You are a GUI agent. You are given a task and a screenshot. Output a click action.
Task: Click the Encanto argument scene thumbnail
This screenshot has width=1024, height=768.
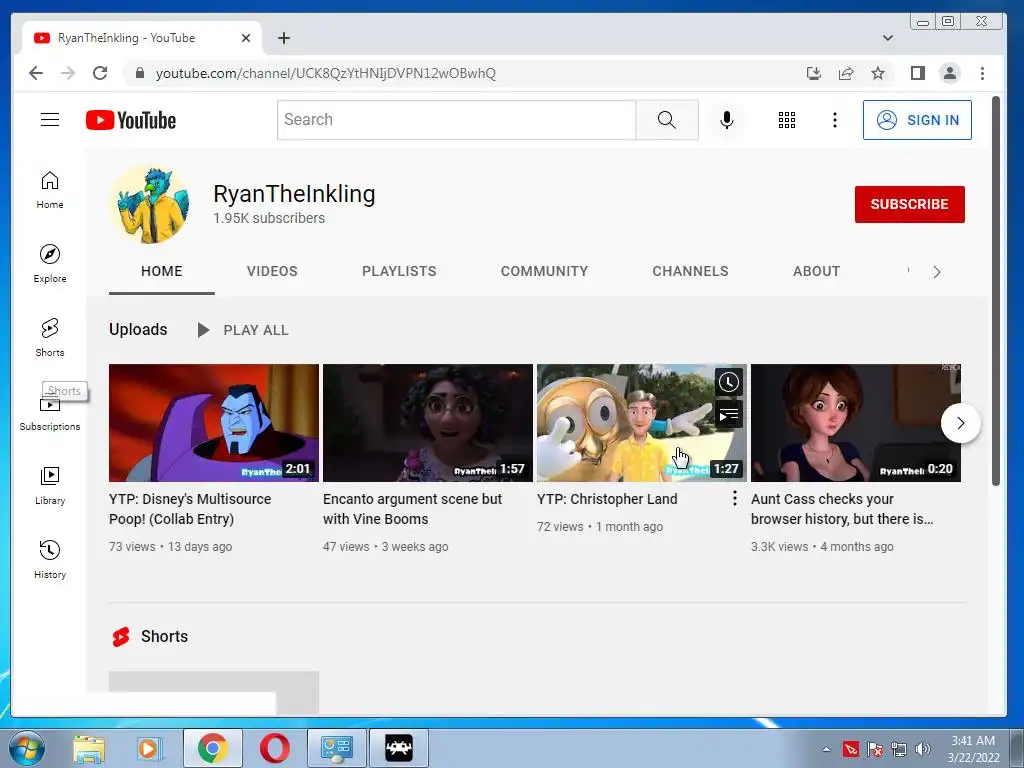click(428, 423)
